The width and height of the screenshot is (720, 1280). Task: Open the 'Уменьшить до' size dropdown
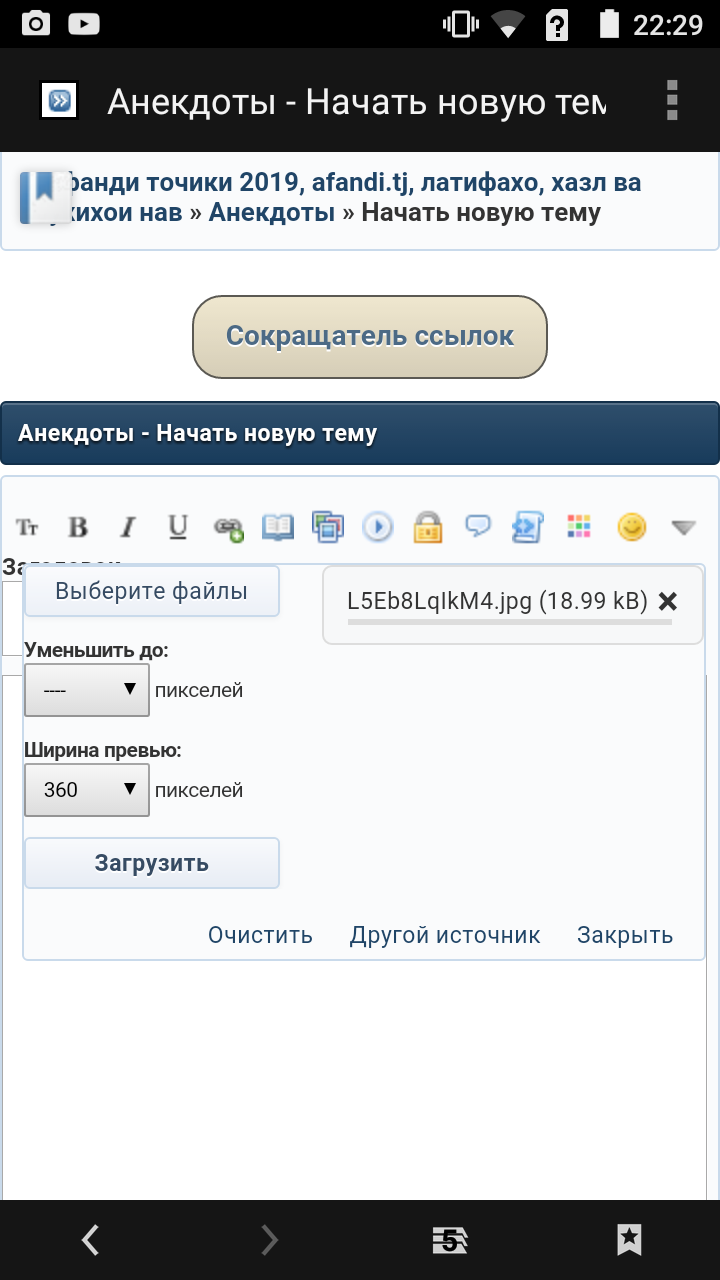pyautogui.click(x=87, y=690)
